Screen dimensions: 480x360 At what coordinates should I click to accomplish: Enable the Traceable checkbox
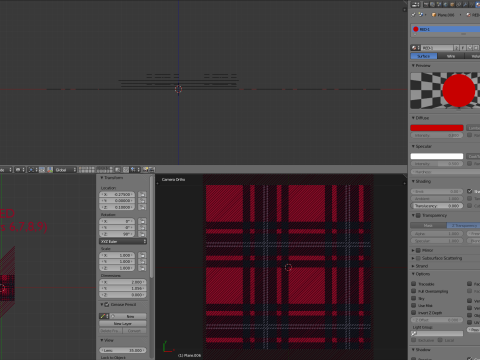pyautogui.click(x=414, y=284)
